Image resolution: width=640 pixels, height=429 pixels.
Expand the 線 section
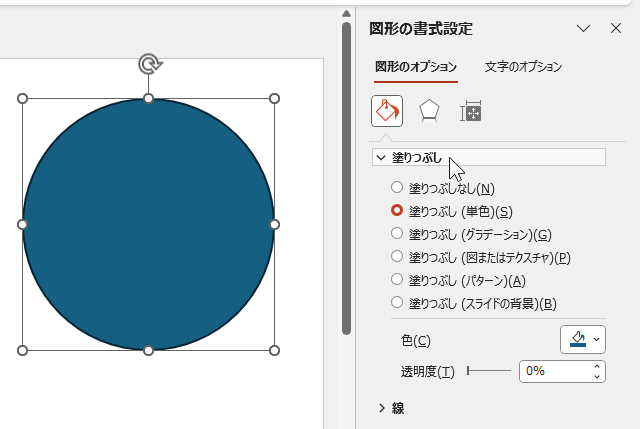(x=392, y=408)
